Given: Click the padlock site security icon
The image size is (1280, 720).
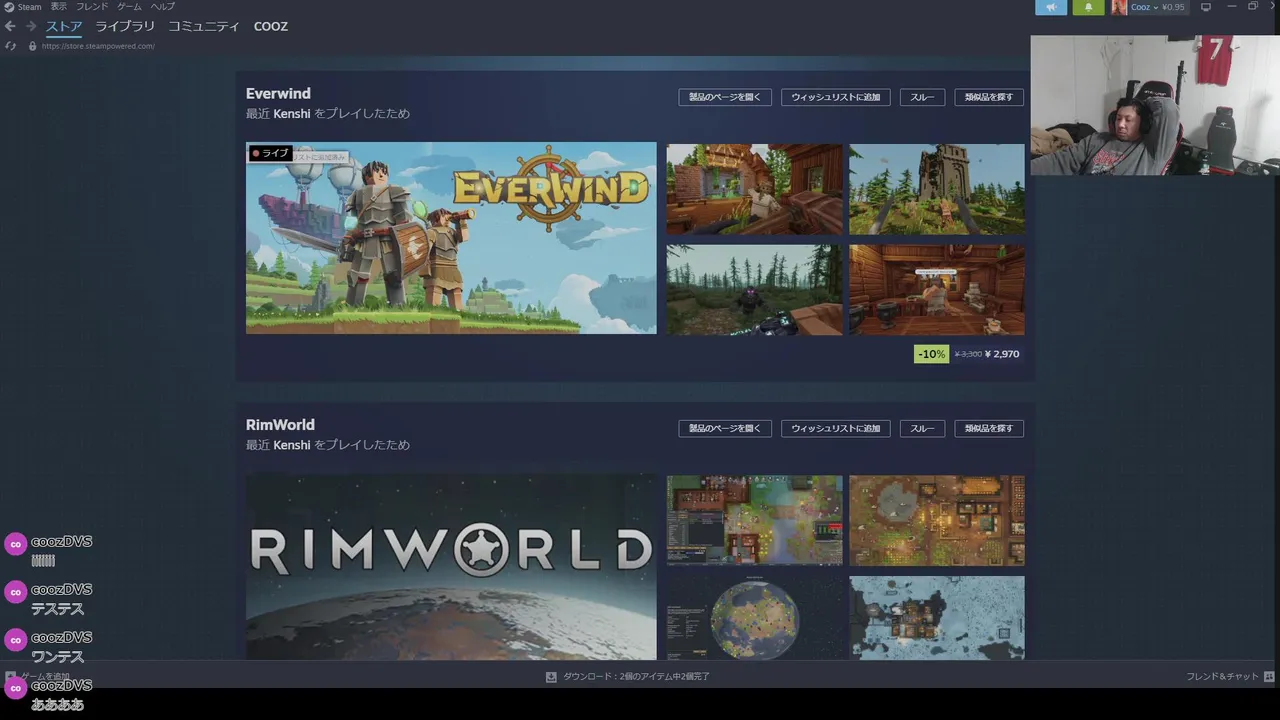Looking at the screenshot, I should [x=32, y=46].
